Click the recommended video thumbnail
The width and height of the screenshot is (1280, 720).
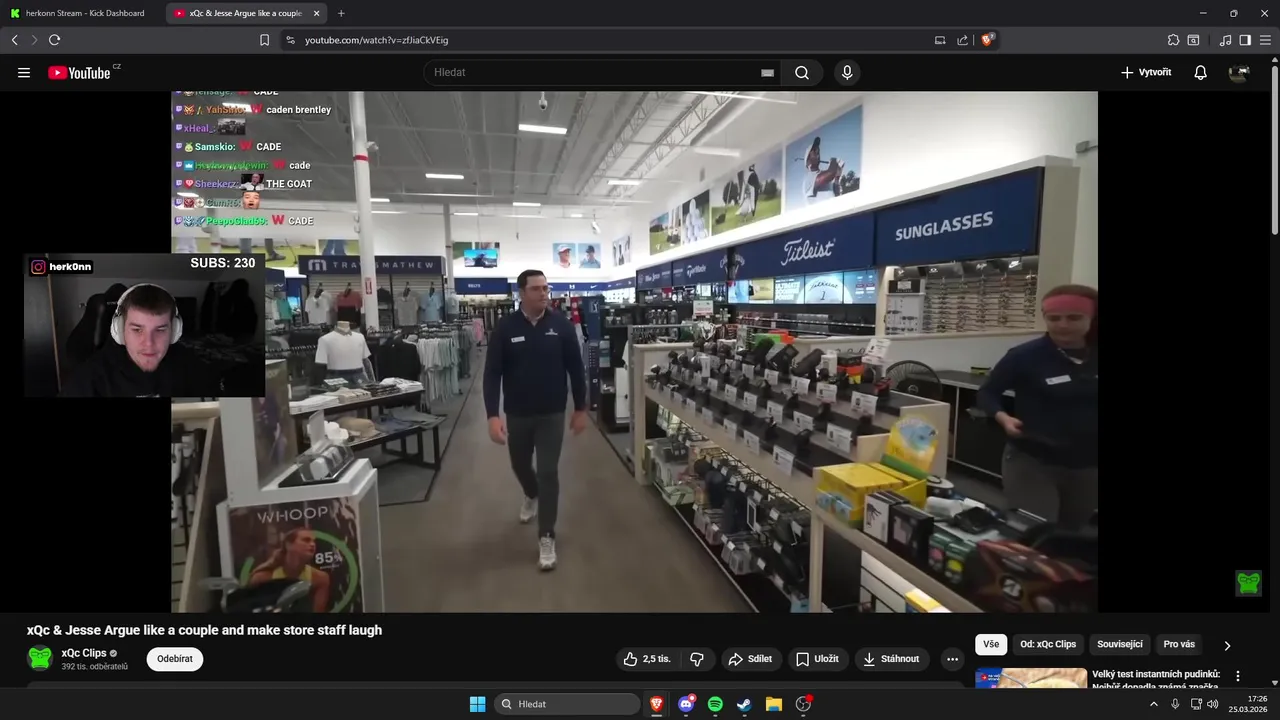pos(1031,678)
